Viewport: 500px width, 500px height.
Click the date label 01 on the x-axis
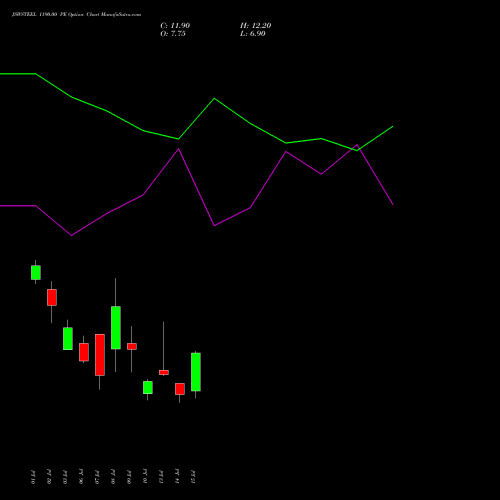33,477
